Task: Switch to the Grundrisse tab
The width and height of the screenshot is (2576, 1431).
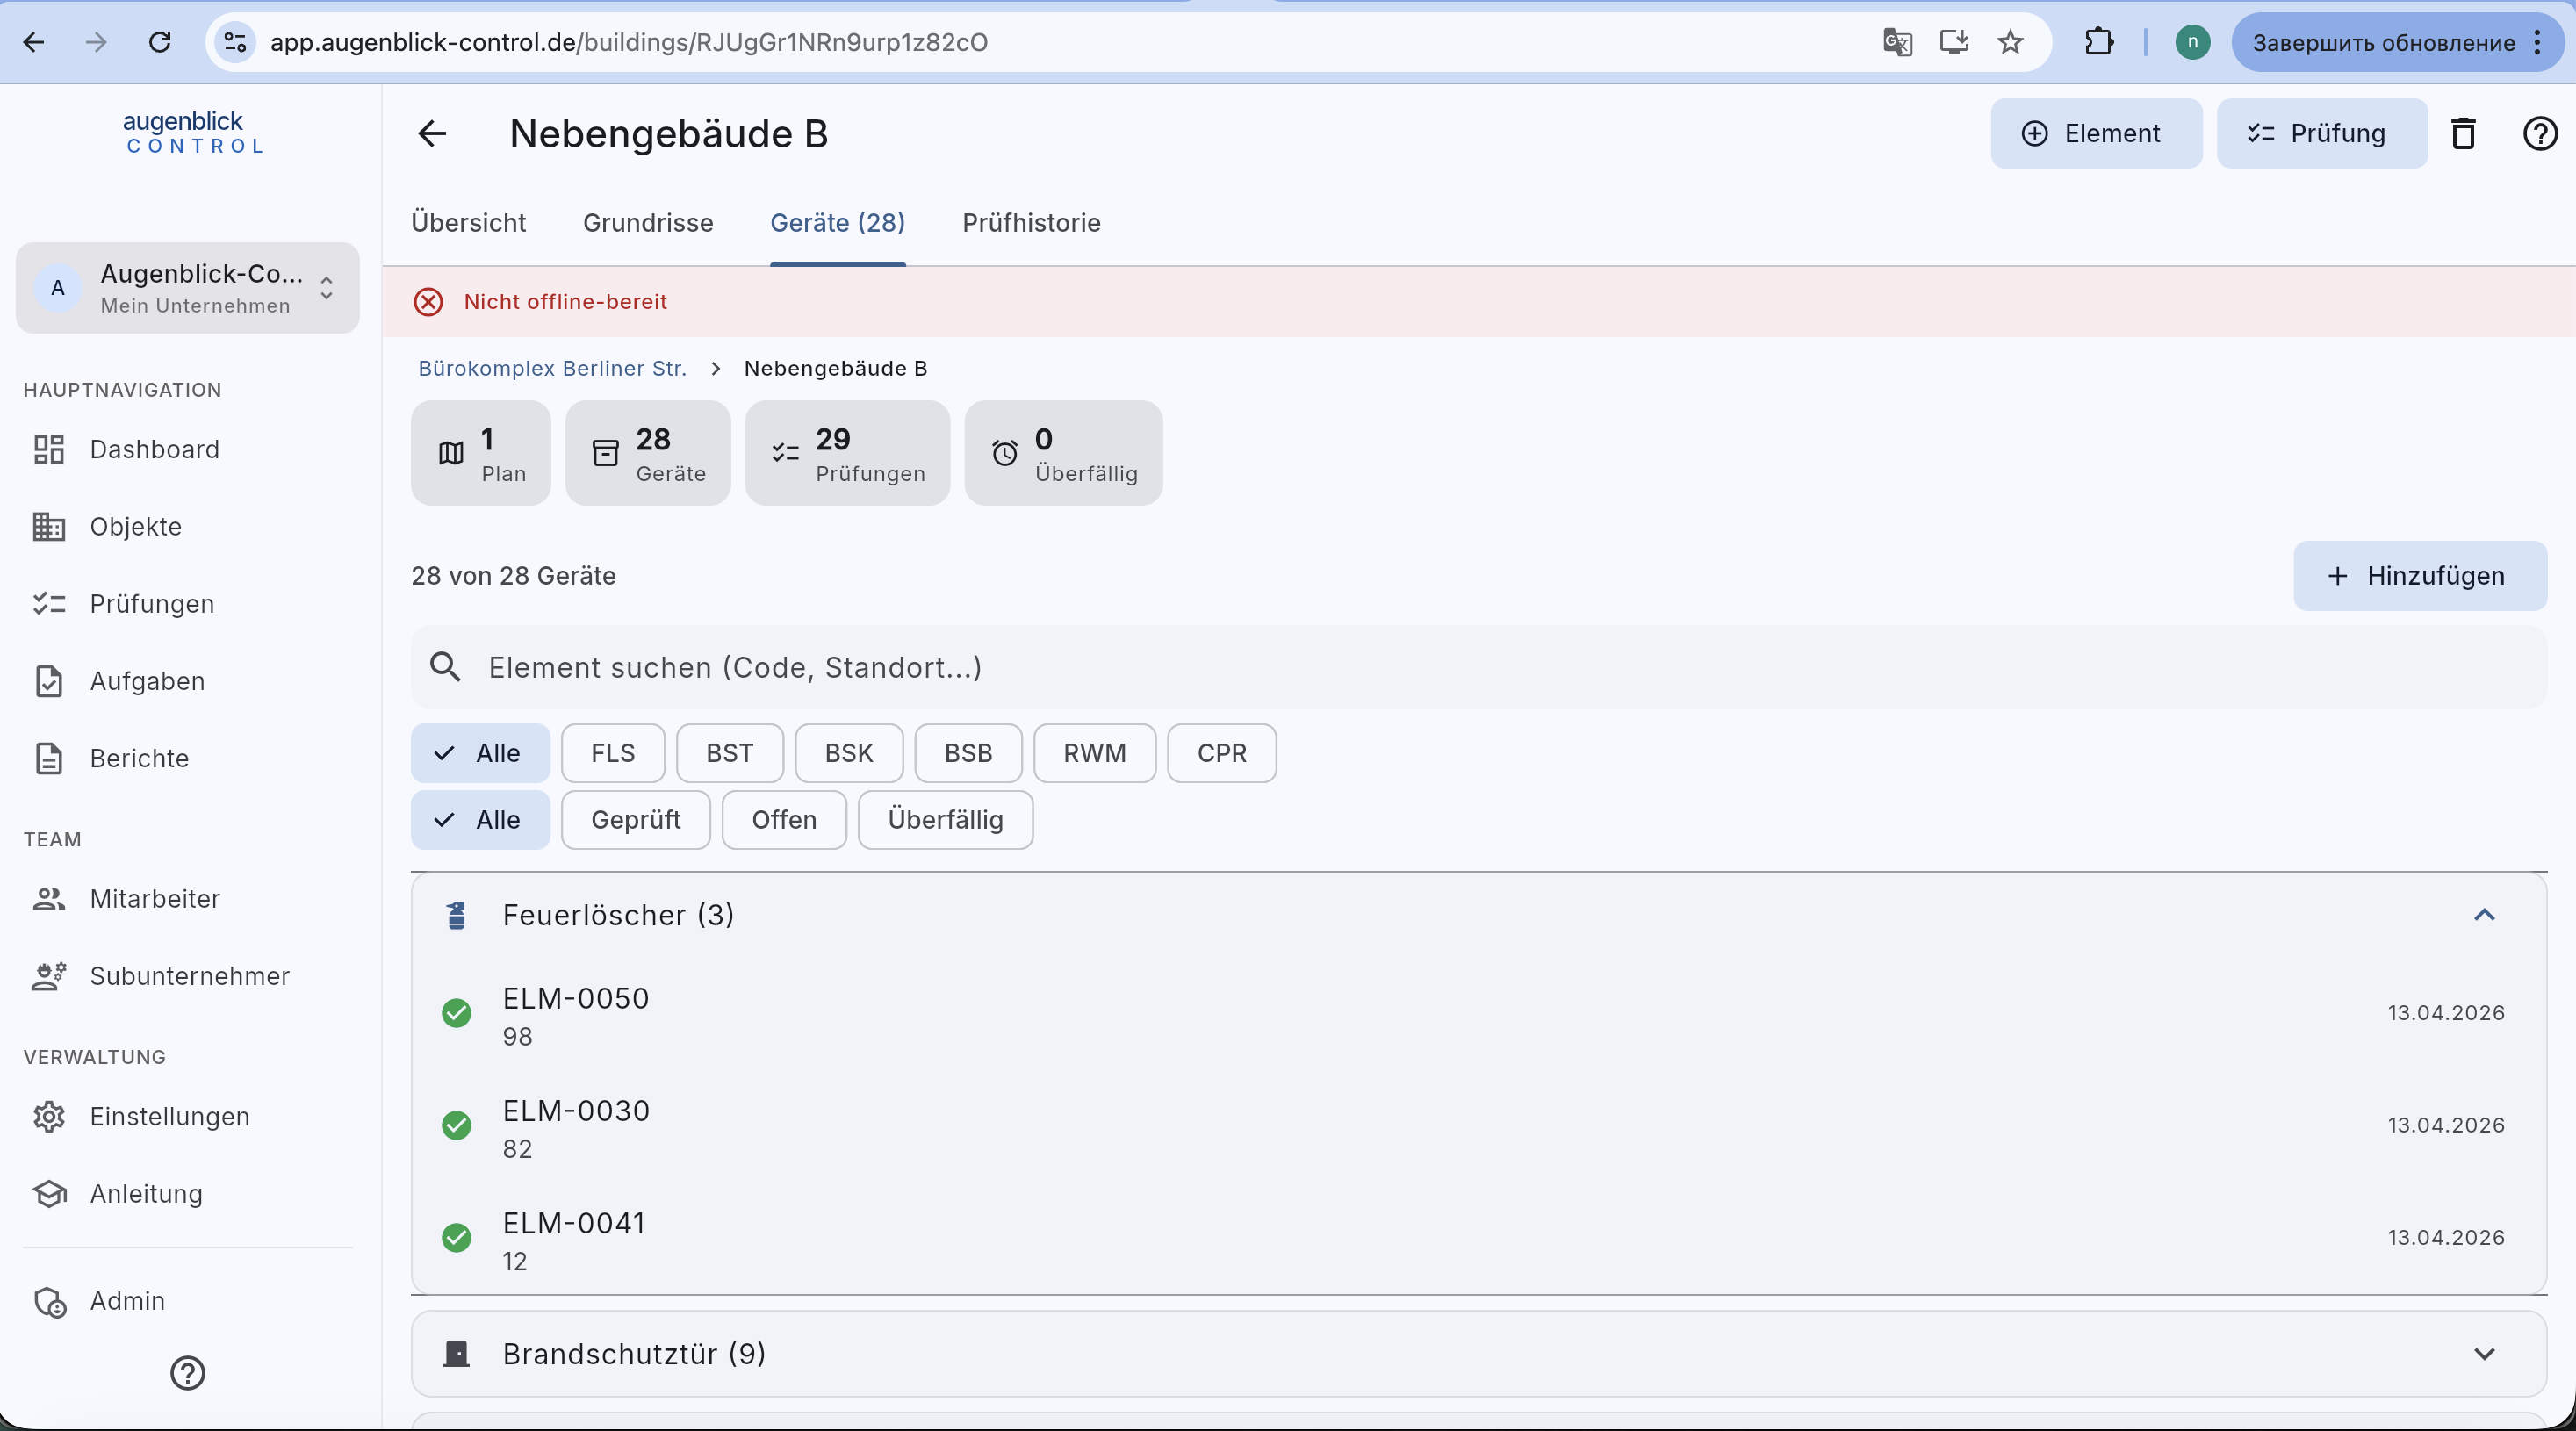Action: tap(648, 223)
